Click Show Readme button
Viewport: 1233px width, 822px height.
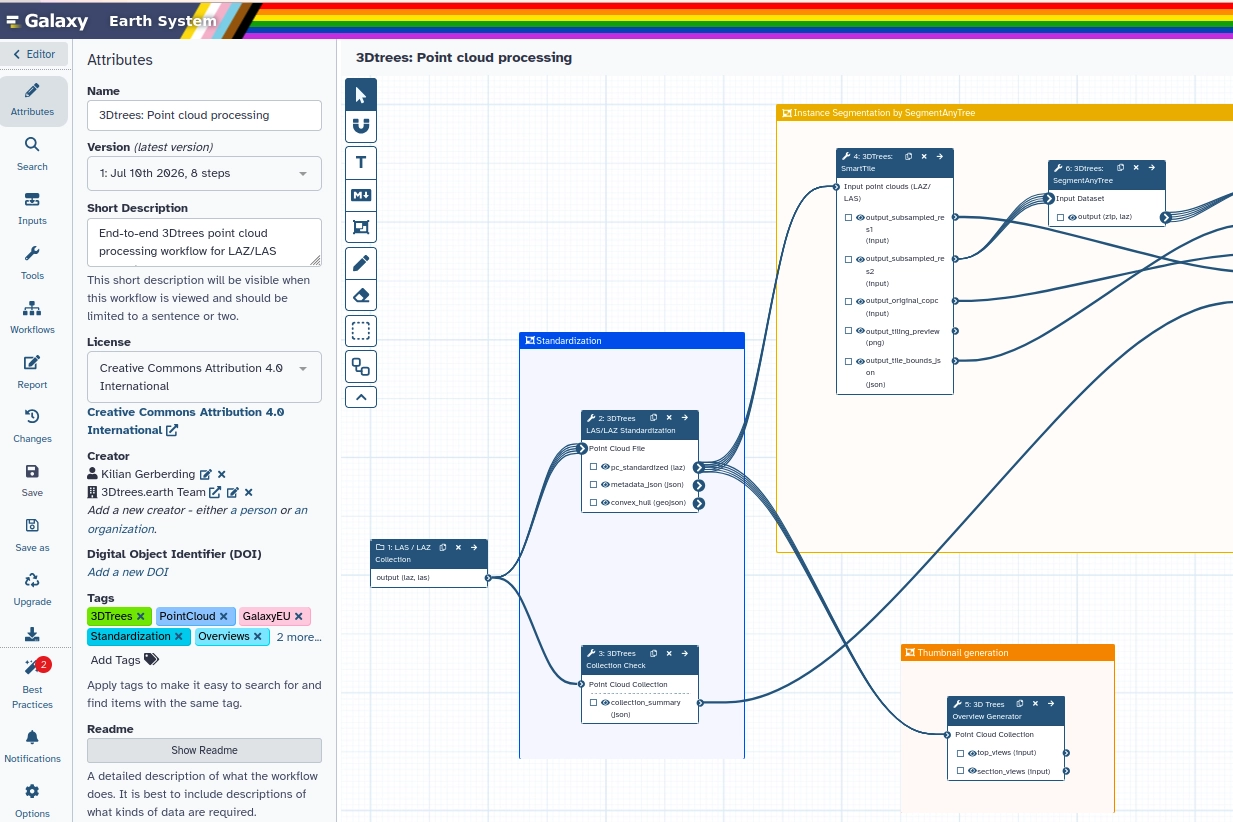[204, 750]
